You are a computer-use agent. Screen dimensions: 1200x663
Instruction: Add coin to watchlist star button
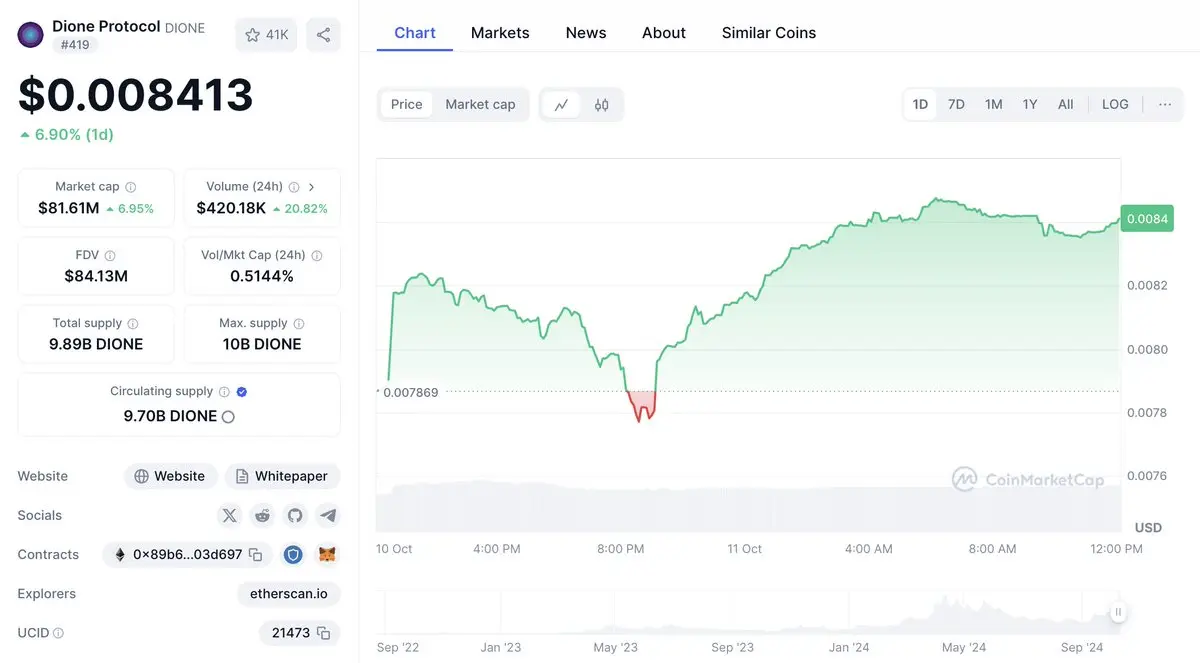[x=266, y=35]
